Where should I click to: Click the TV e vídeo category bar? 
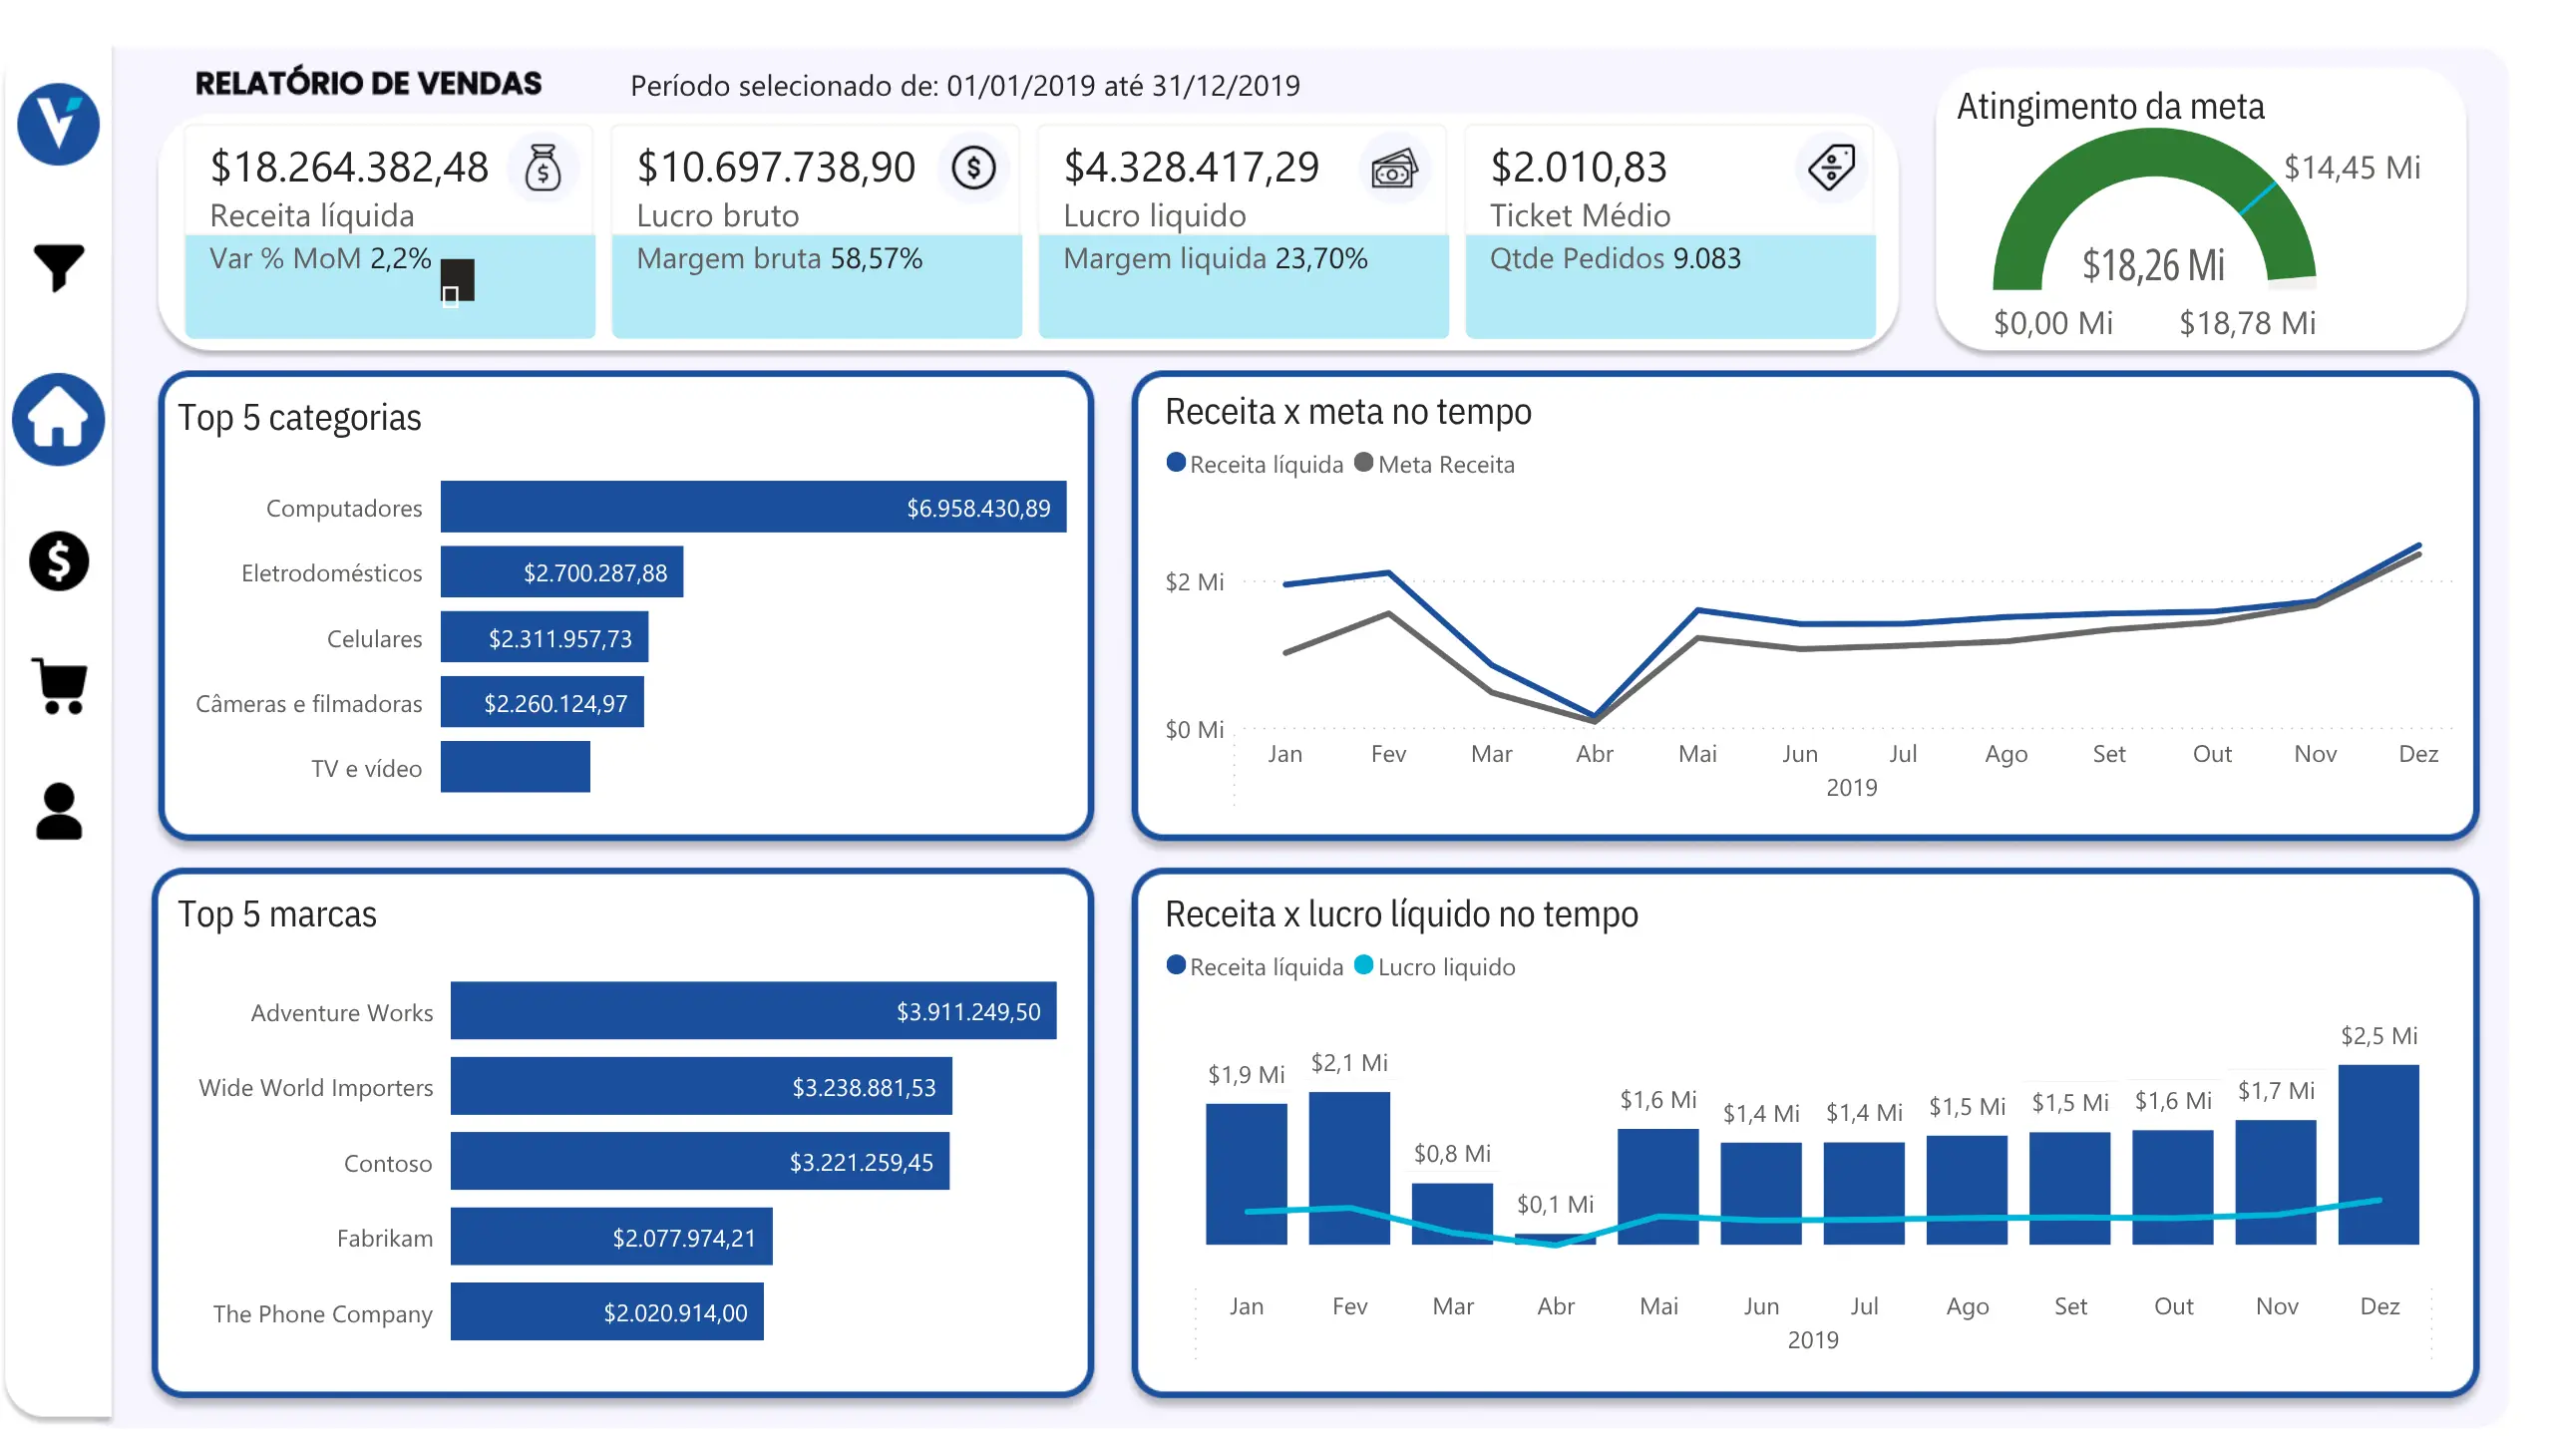click(515, 767)
